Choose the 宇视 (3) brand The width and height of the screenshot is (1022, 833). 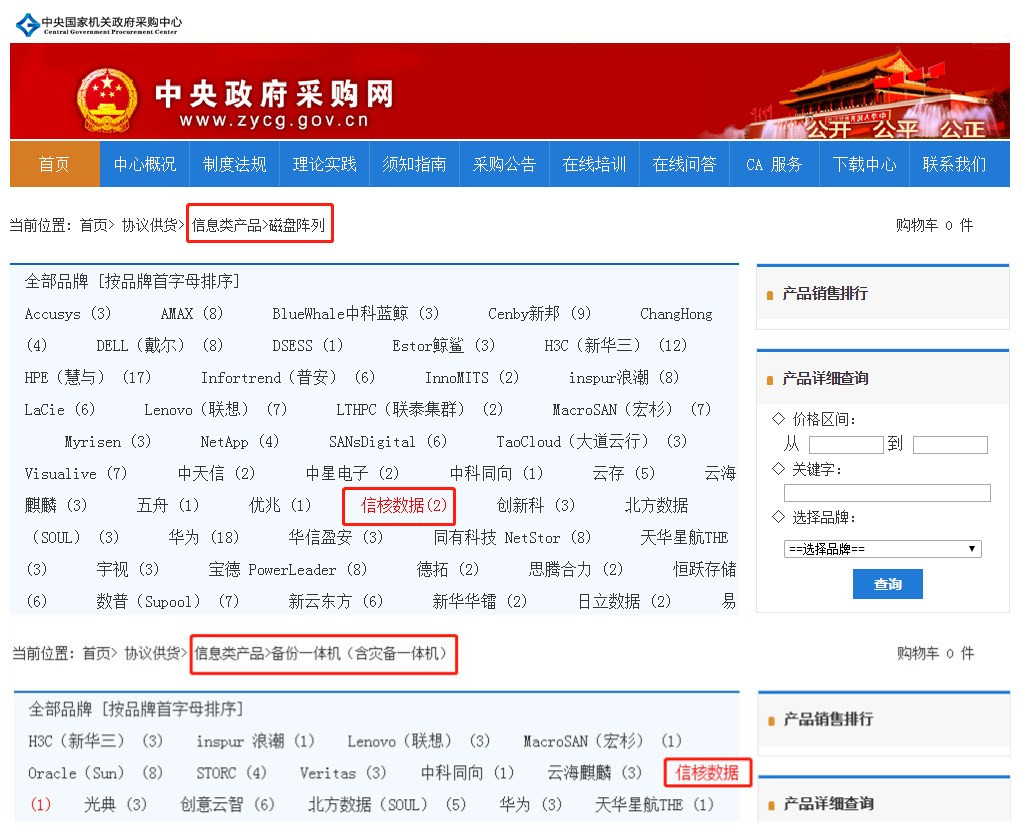coord(128,570)
